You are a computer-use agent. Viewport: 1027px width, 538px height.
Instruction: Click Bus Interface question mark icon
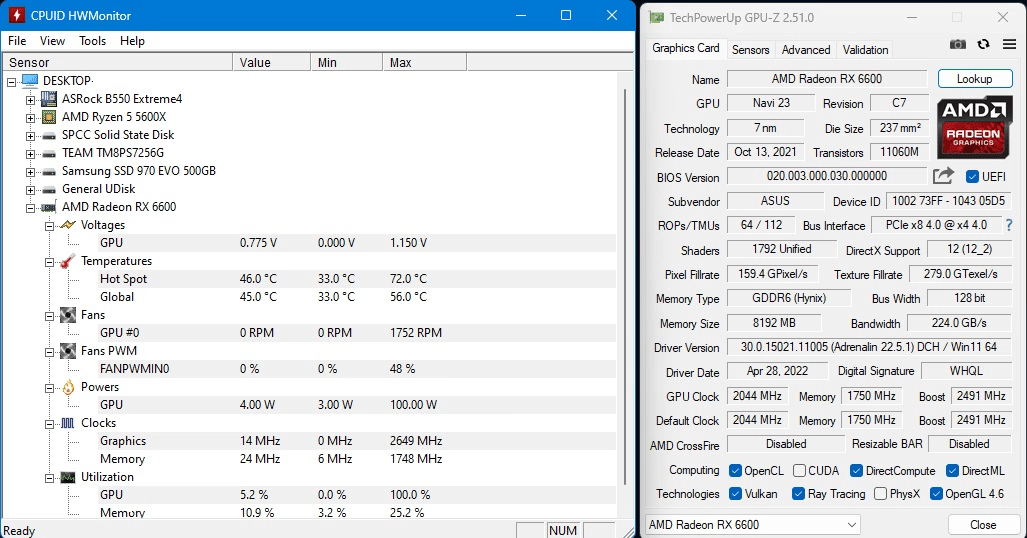(1009, 225)
